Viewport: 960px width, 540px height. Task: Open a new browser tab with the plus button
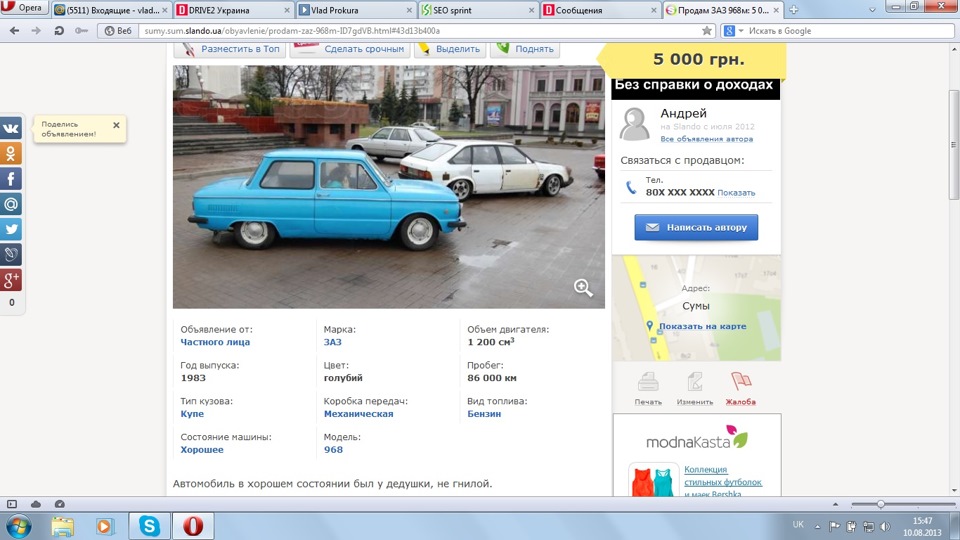pos(793,10)
